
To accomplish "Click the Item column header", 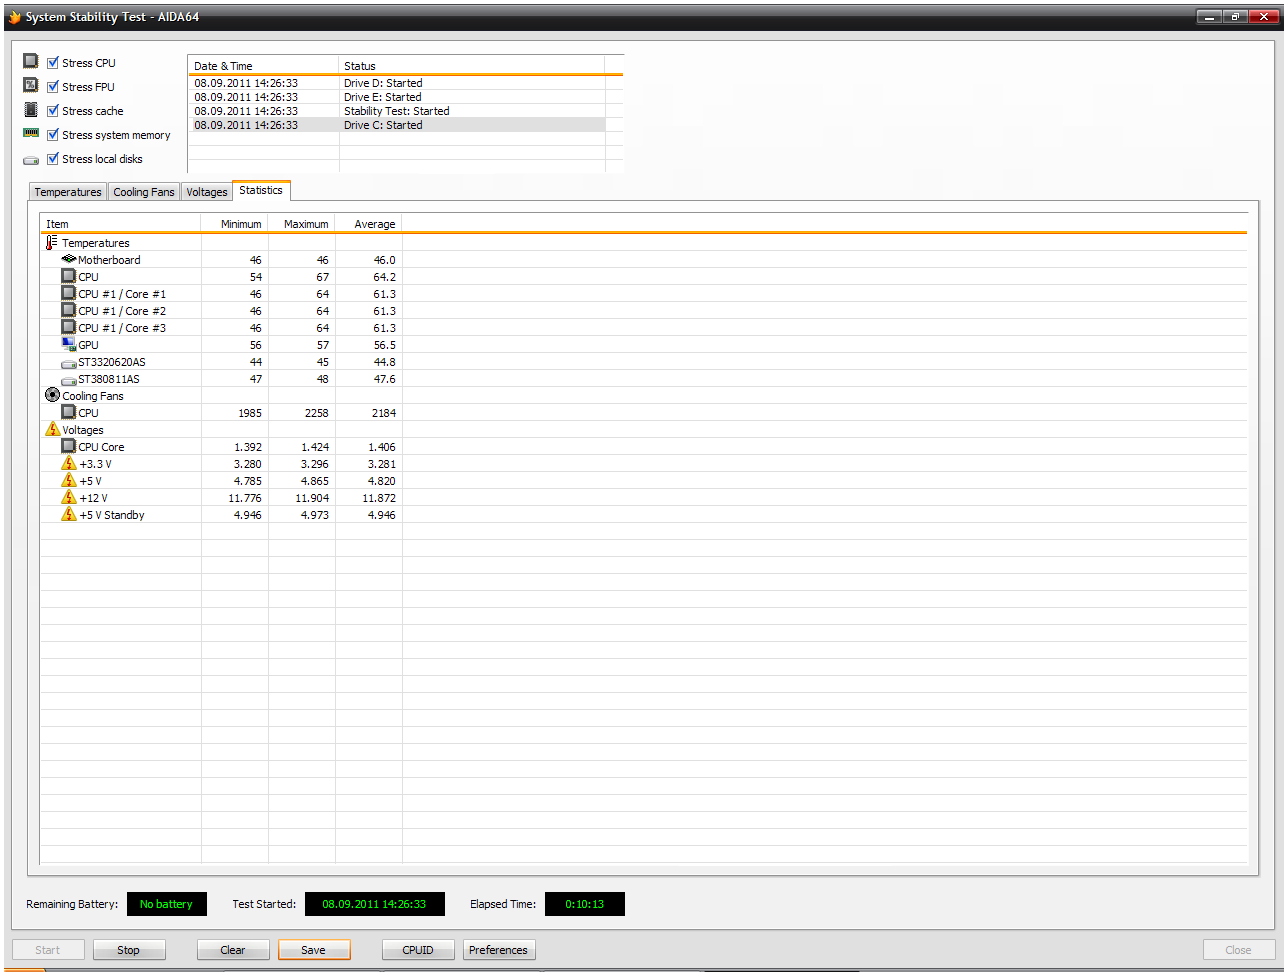I will click(x=120, y=224).
